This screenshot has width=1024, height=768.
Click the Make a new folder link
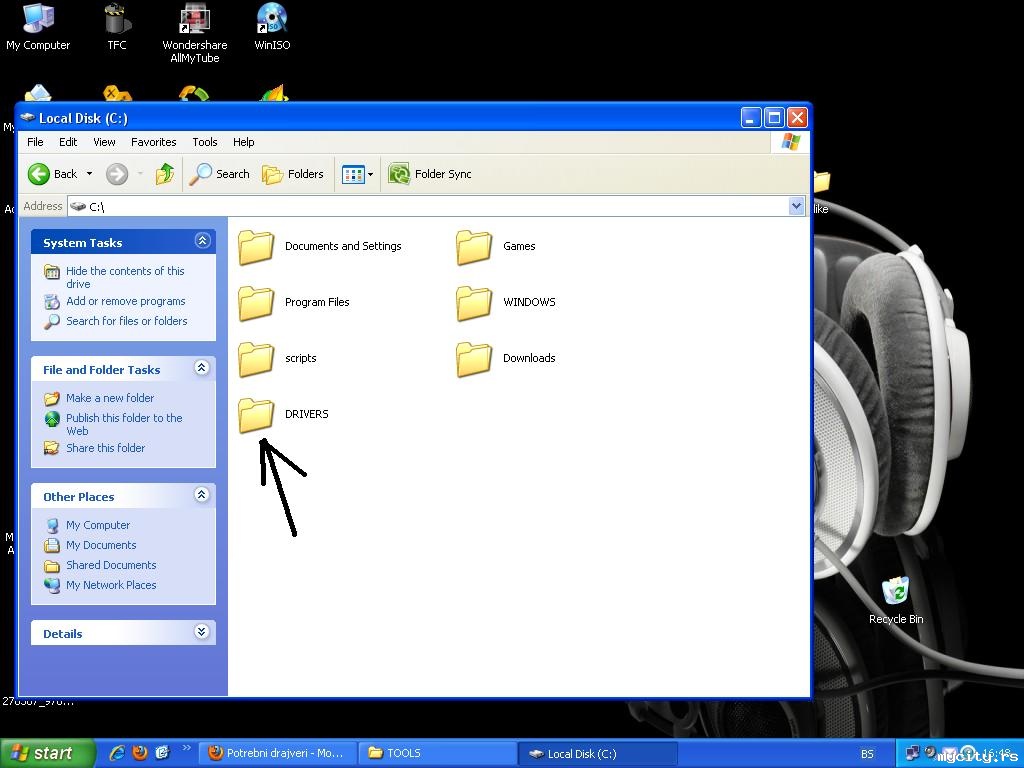(110, 398)
